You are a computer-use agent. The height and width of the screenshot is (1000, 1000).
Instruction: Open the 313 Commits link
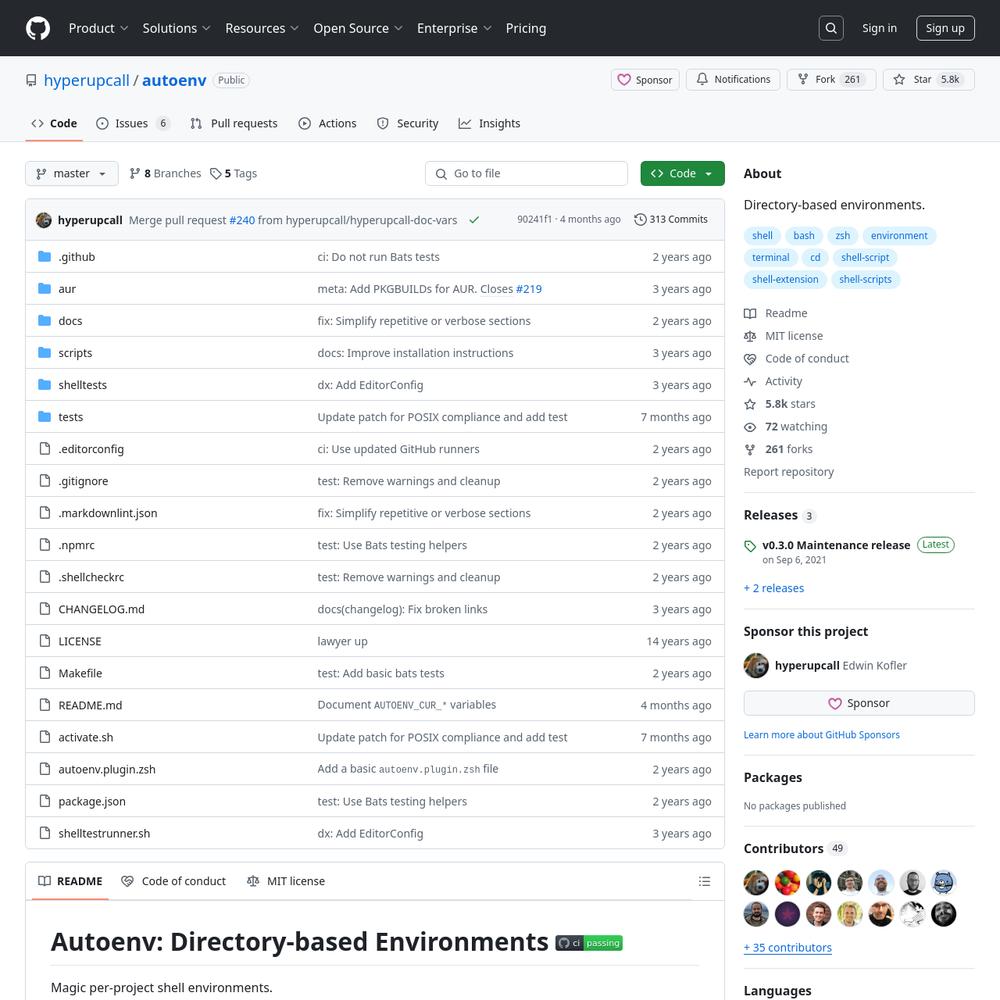click(671, 219)
